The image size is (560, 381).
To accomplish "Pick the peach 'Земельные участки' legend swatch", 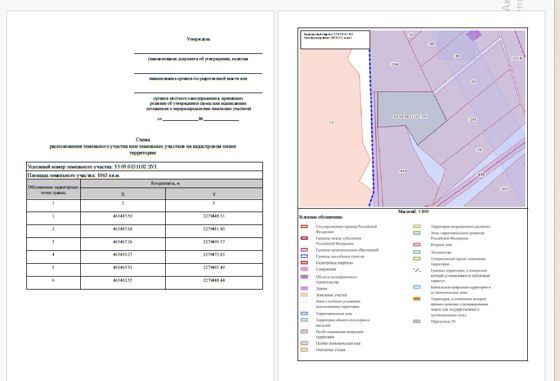I will 304,295.
